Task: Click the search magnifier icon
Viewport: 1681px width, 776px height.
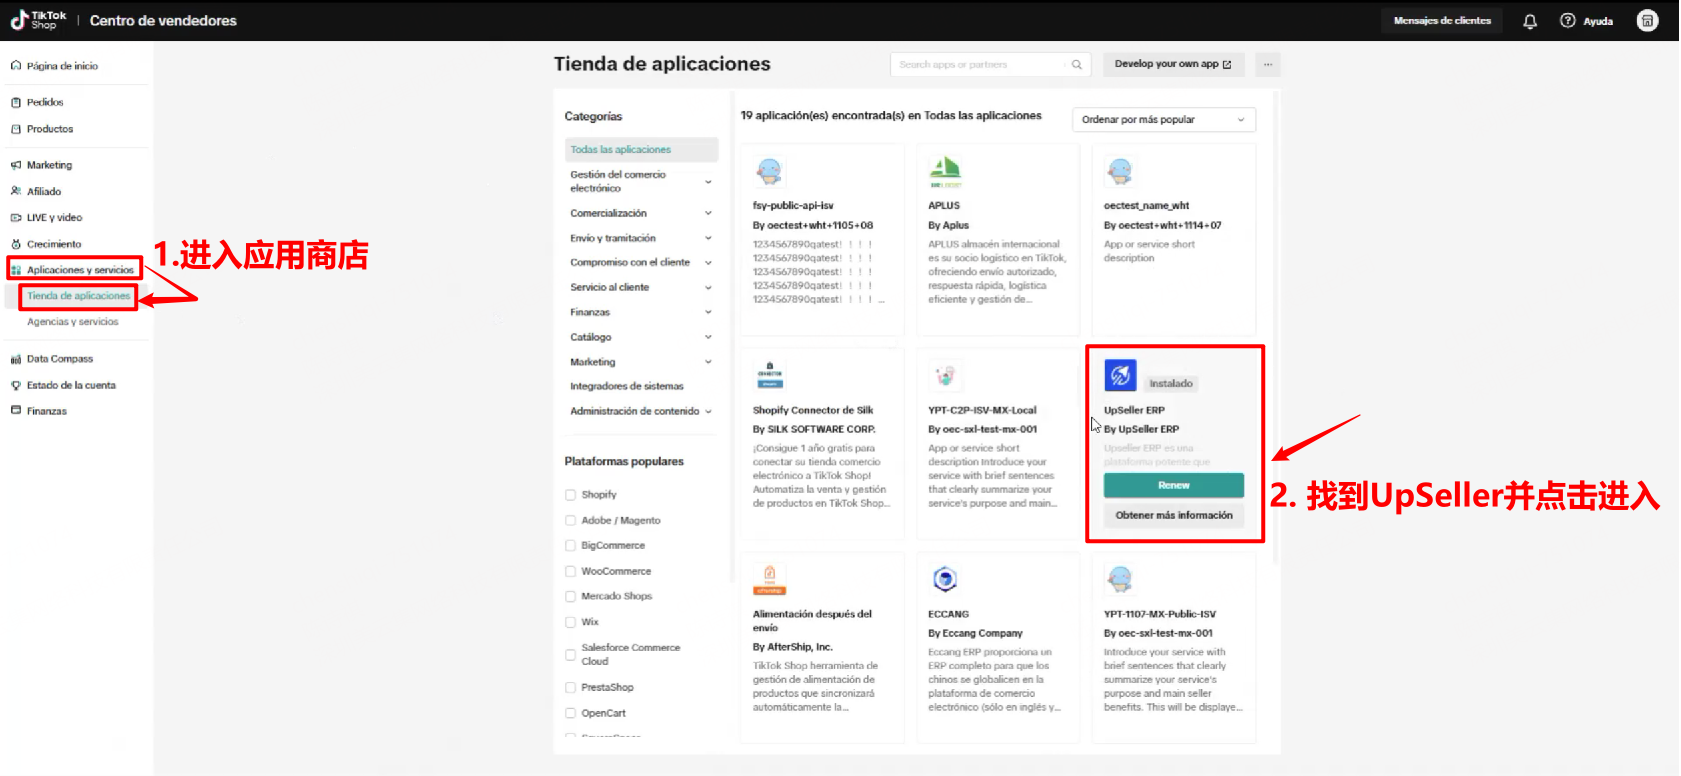Action: coord(1077,65)
